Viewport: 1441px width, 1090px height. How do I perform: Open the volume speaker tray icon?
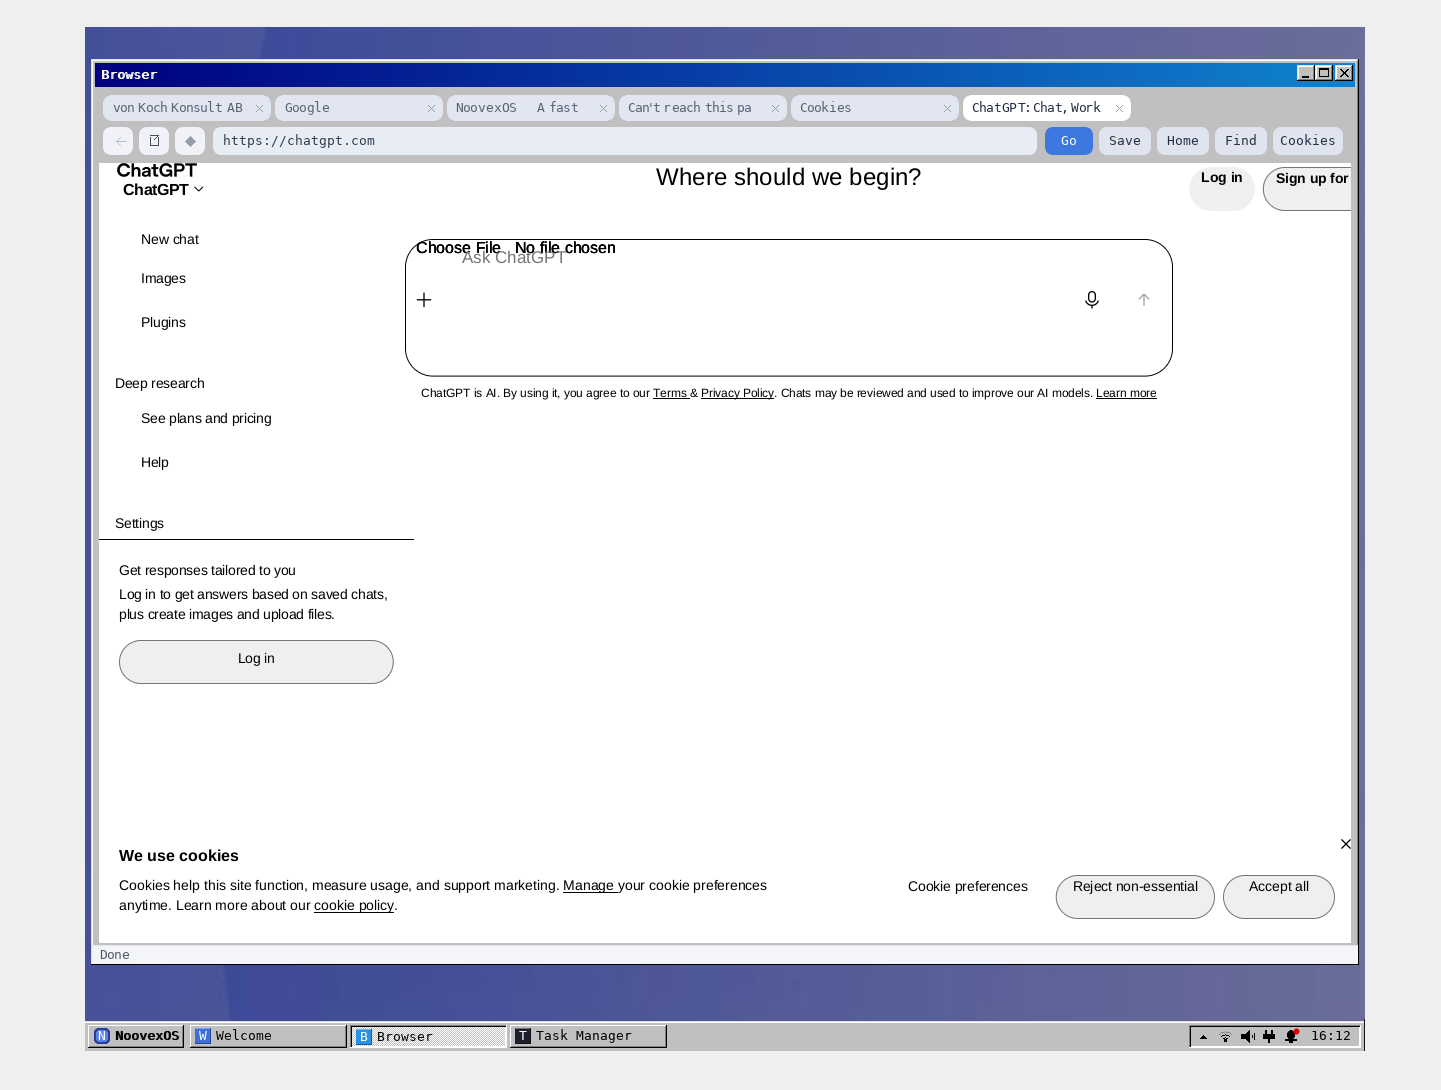click(1247, 1037)
